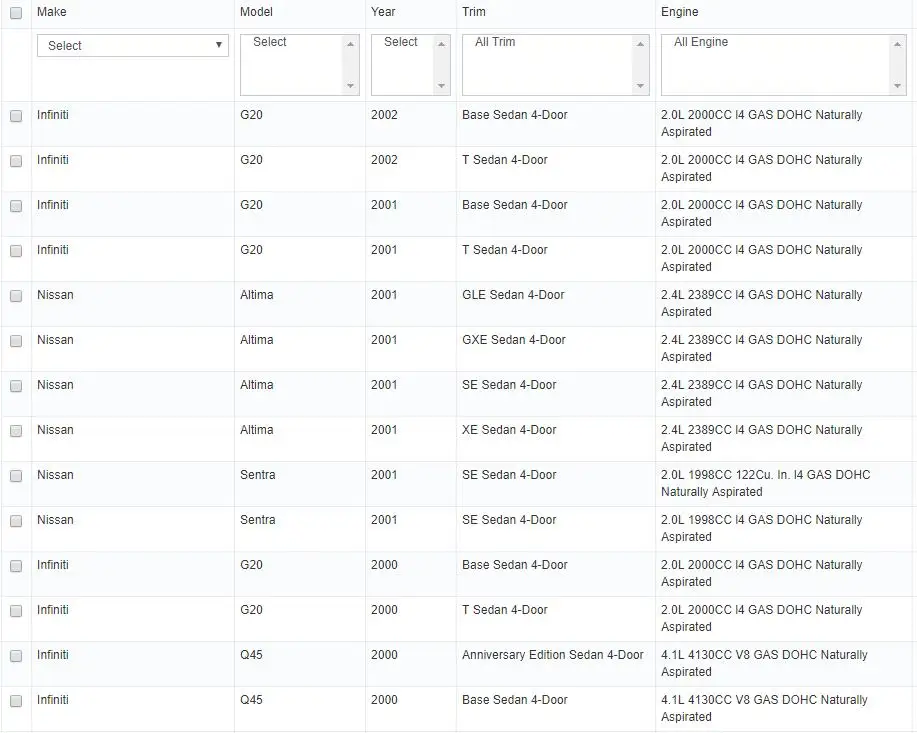Screen dimensions: 917x733
Task: Choose Select in the Model list box
Action: click(270, 42)
